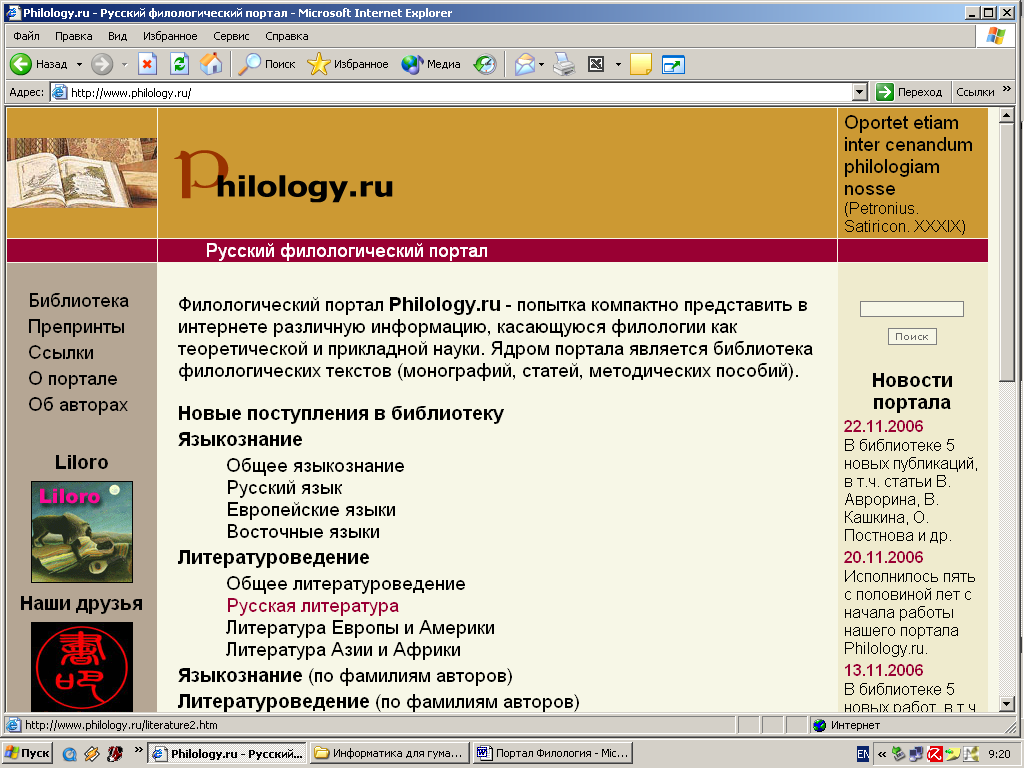This screenshot has width=1024, height=768.
Task: Open the Правка menu
Action: click(73, 36)
